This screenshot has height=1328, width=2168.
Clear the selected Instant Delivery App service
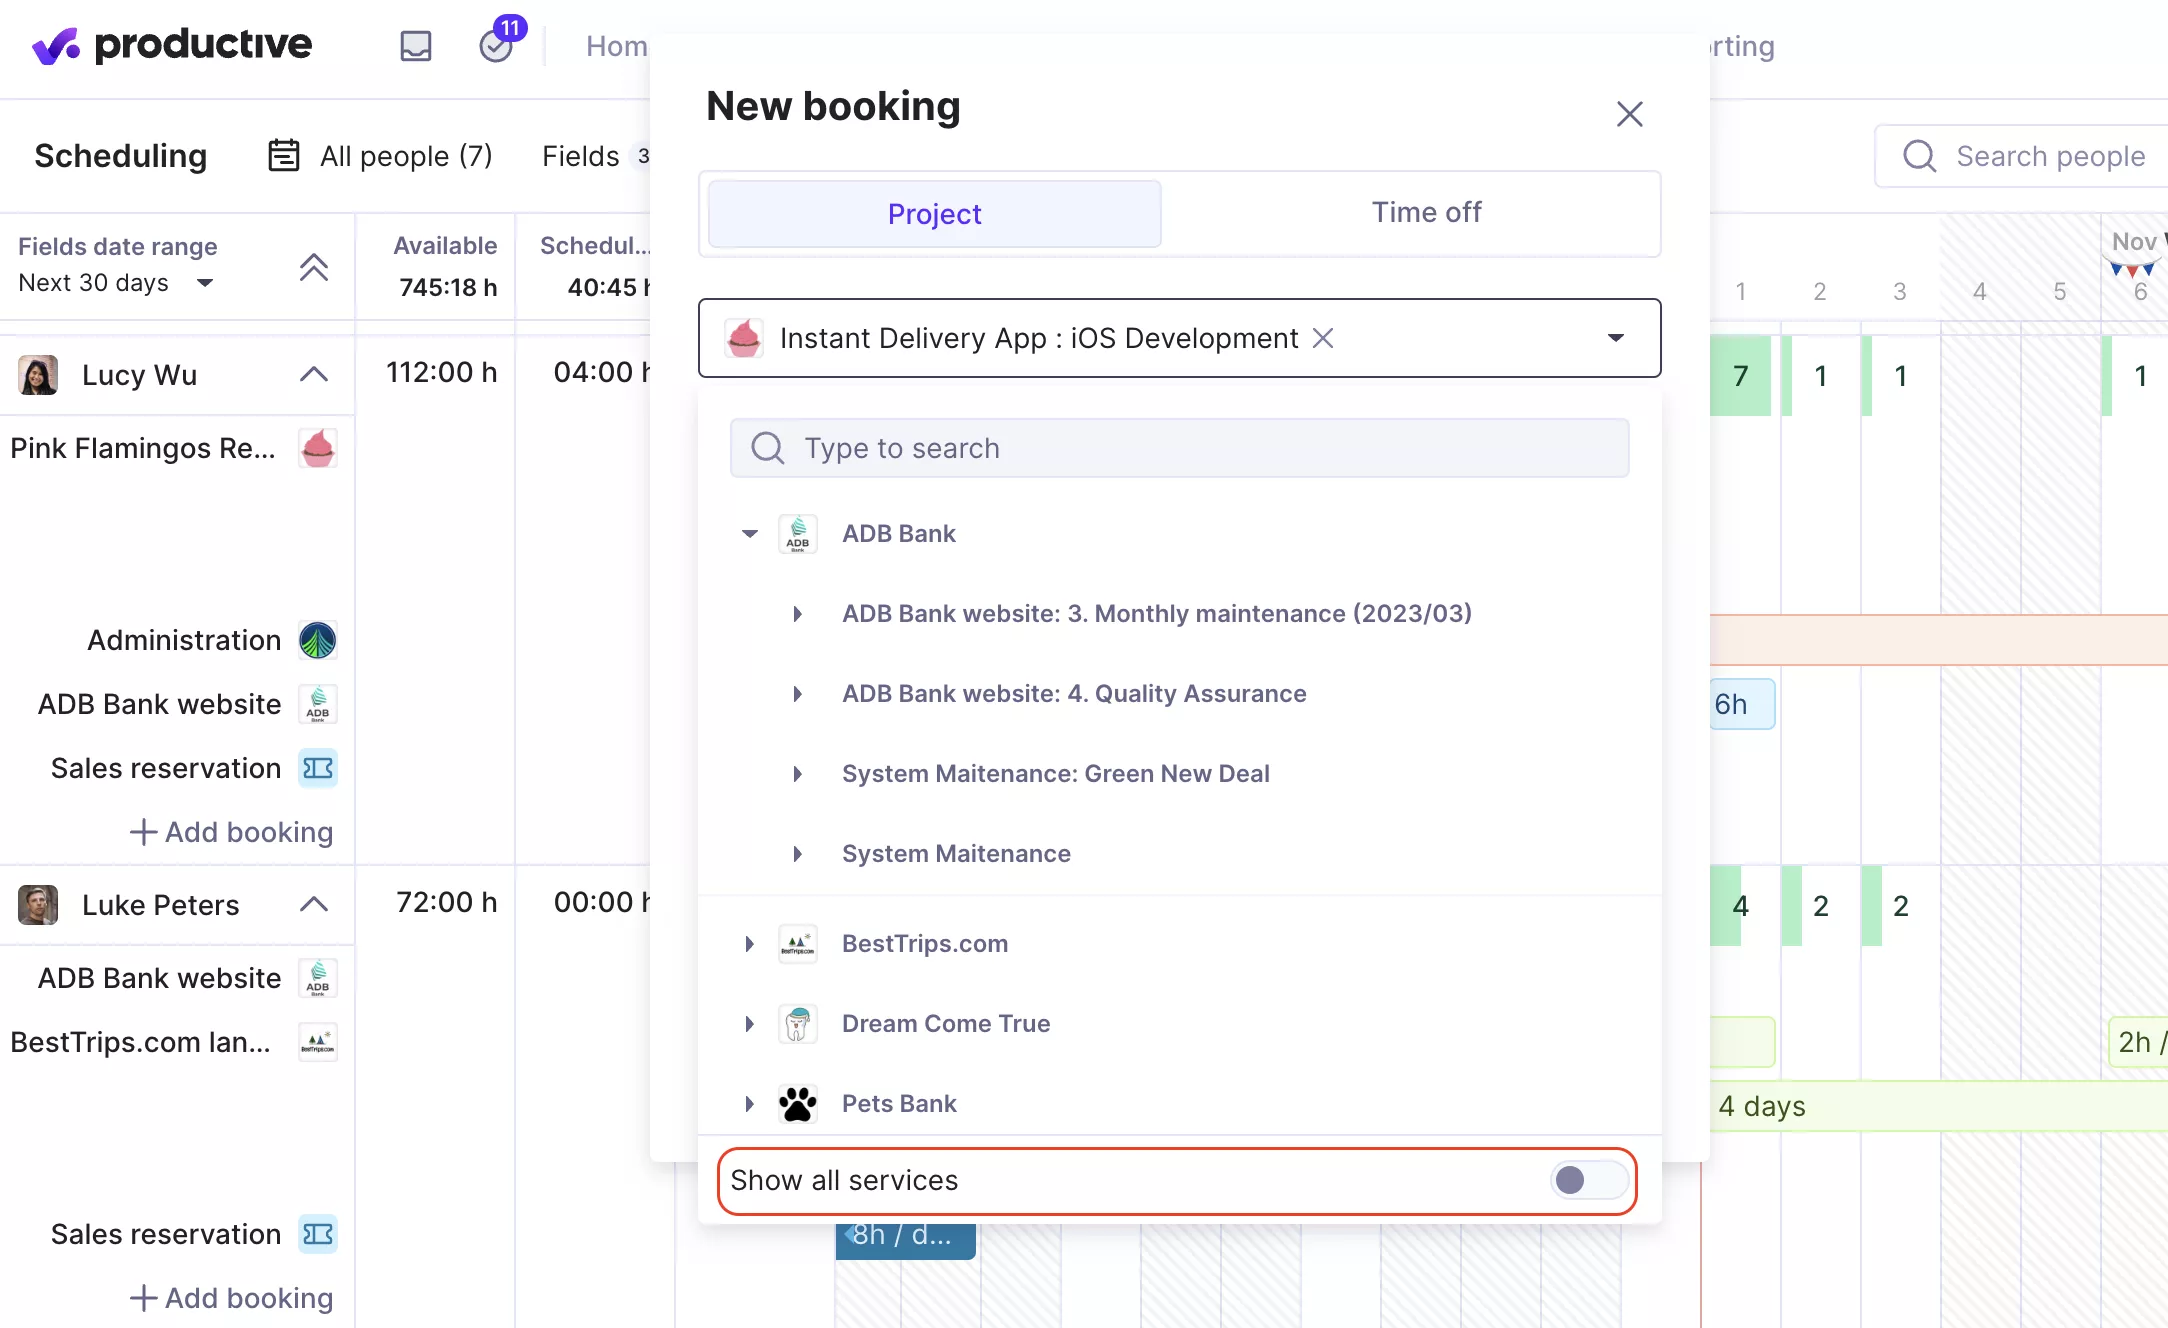(1323, 338)
